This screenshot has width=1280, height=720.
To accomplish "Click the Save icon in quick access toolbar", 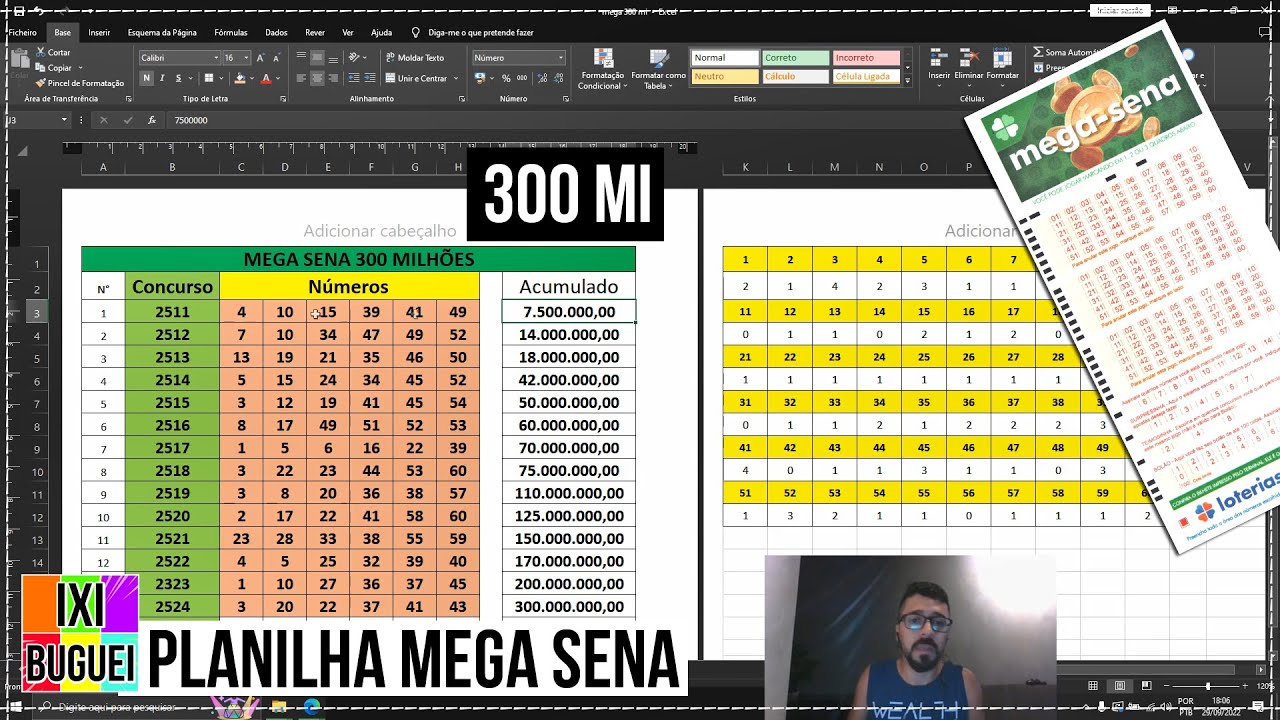I will point(18,12).
